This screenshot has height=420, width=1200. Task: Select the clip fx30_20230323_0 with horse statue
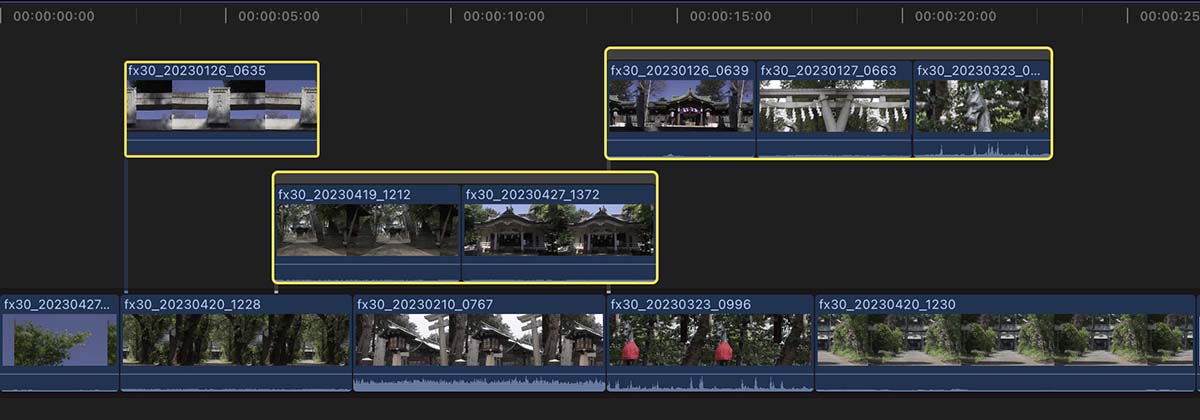(982, 109)
